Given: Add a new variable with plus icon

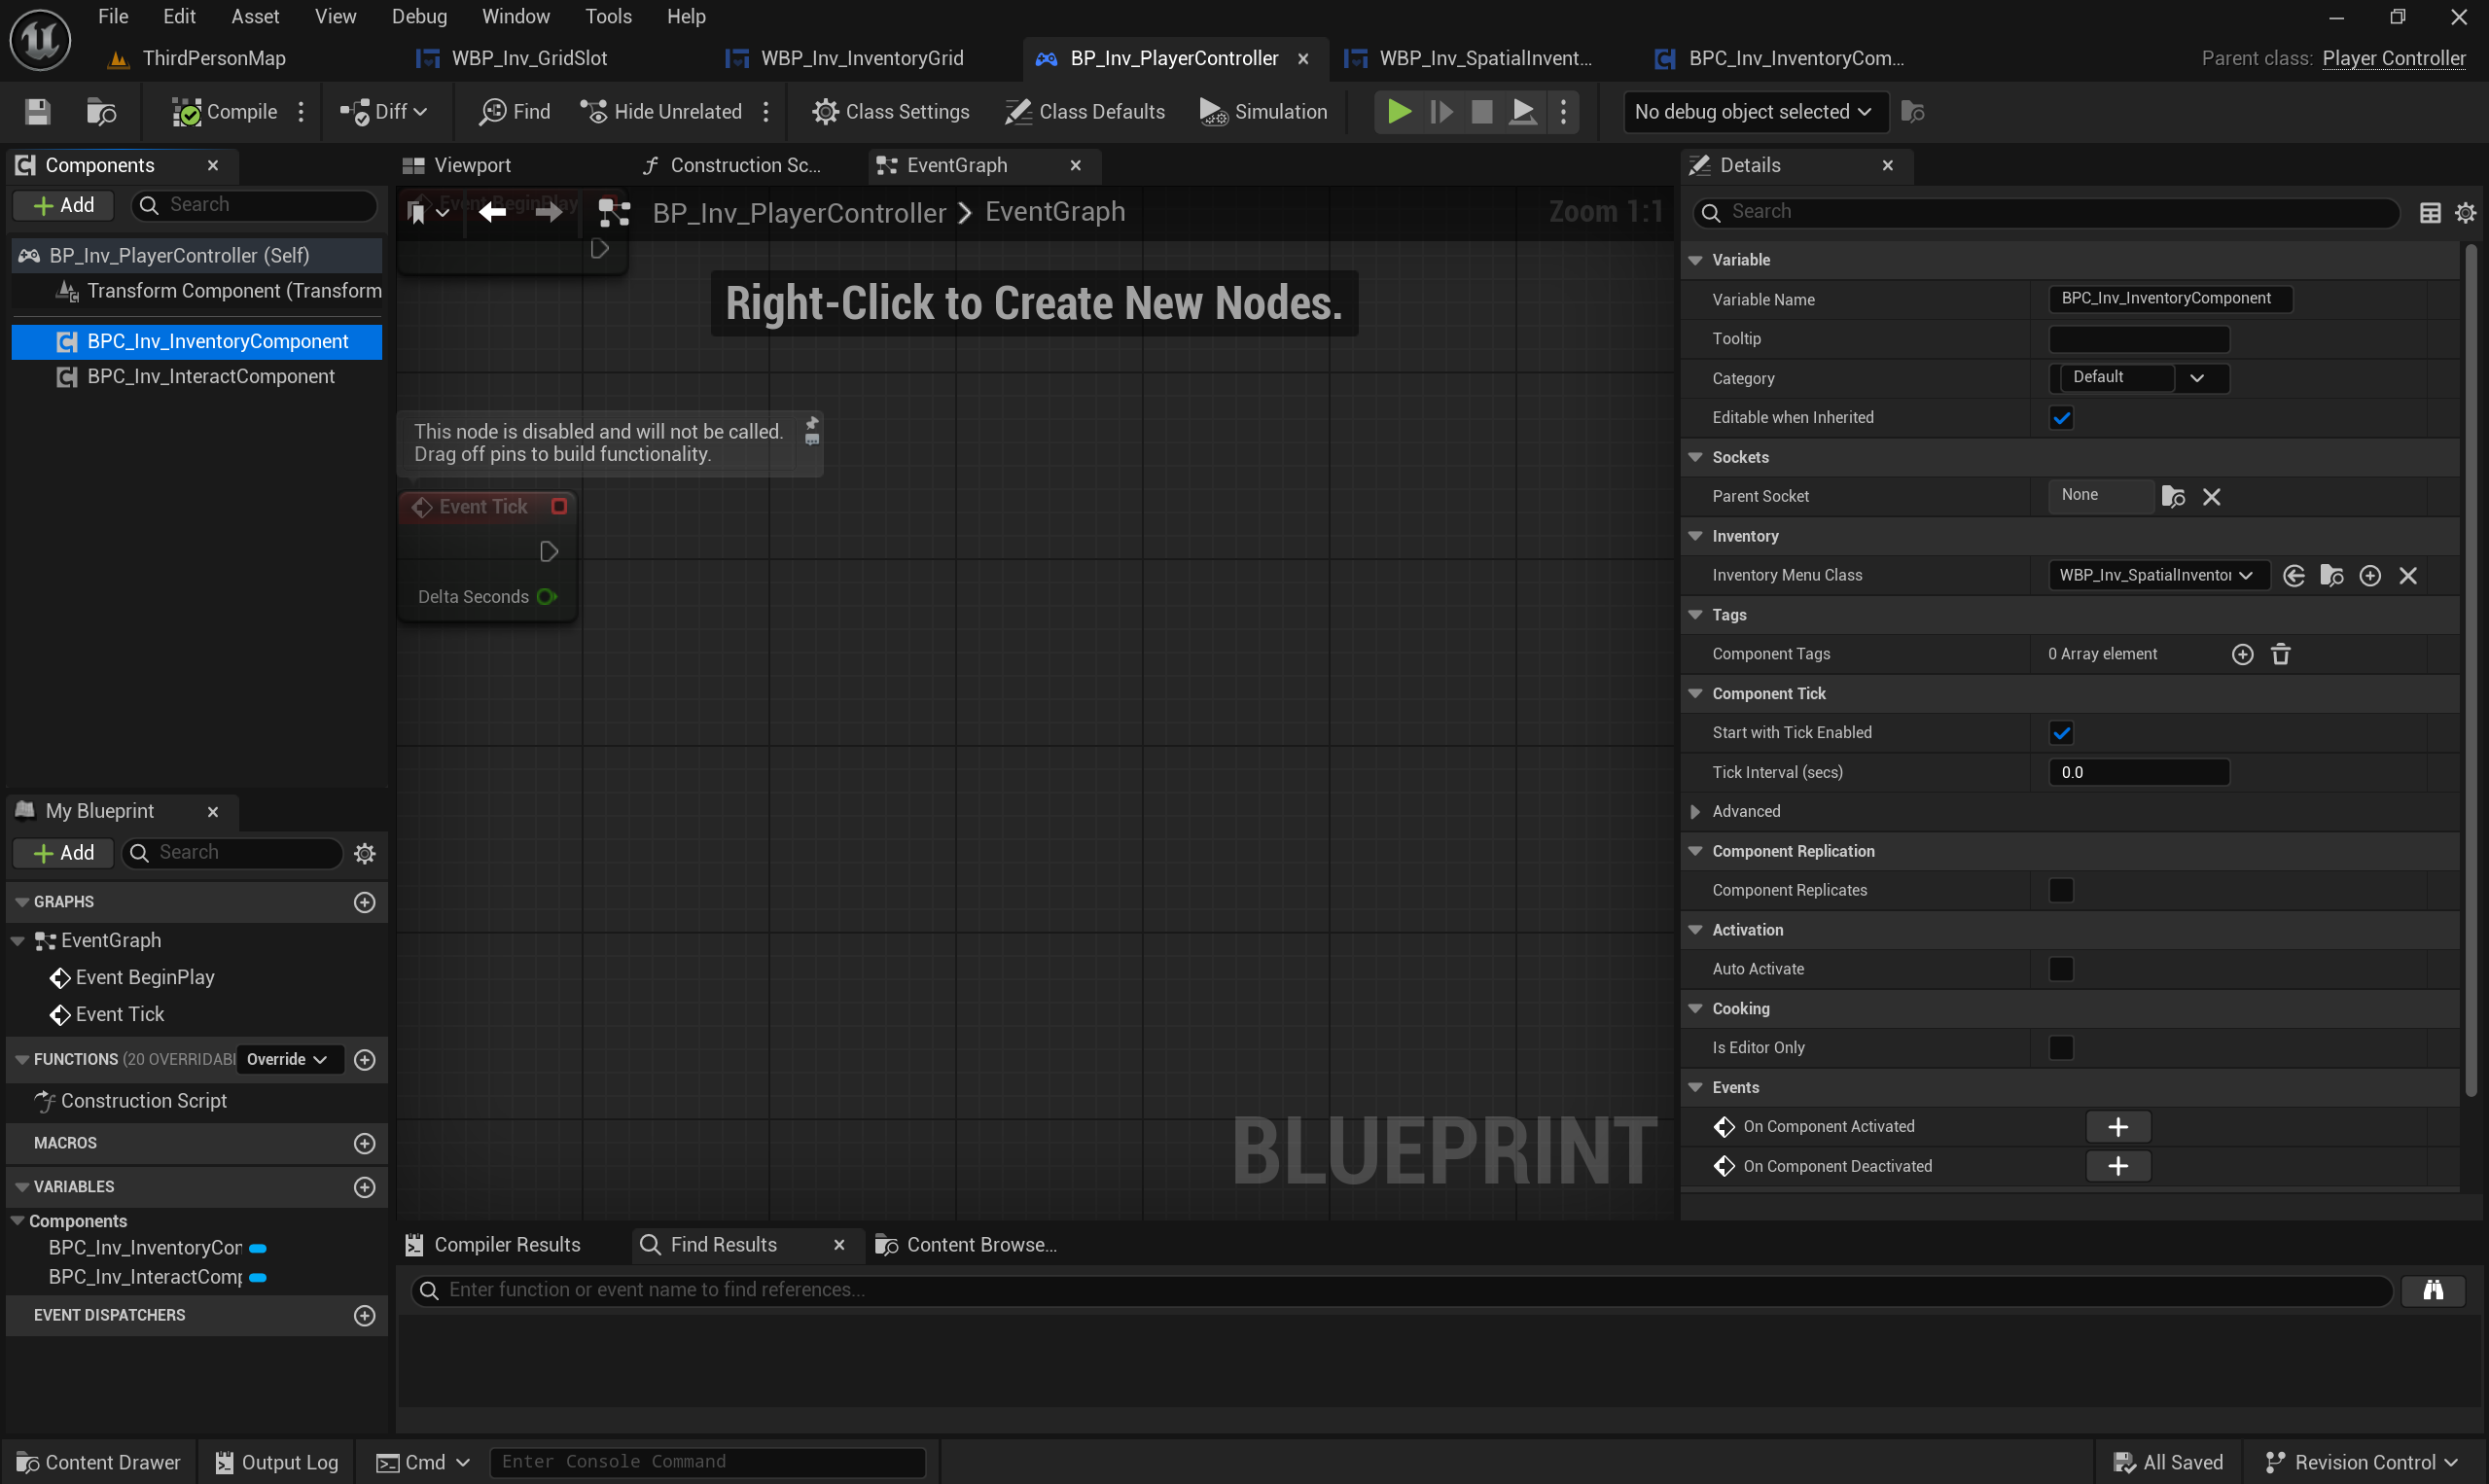Looking at the screenshot, I should coord(365,1187).
